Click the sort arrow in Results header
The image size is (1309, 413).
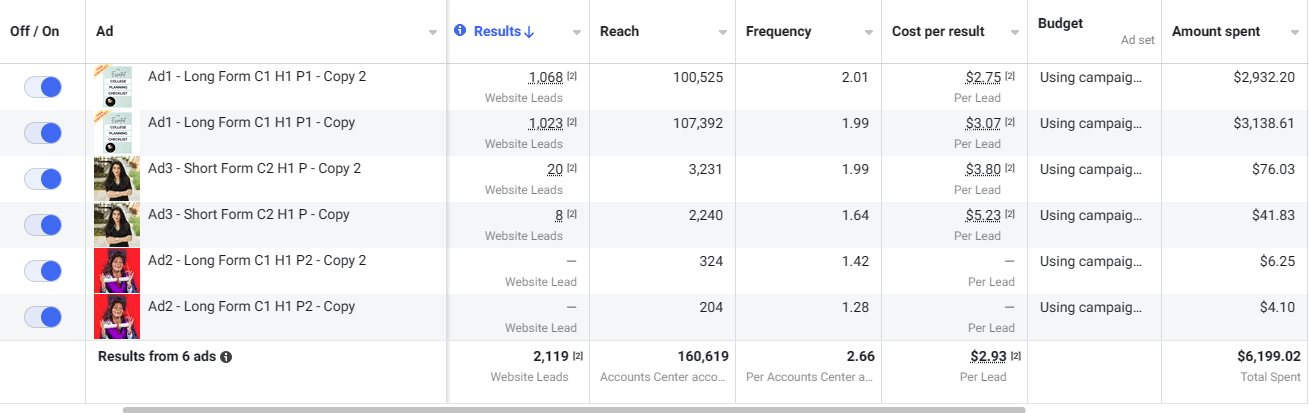point(529,32)
